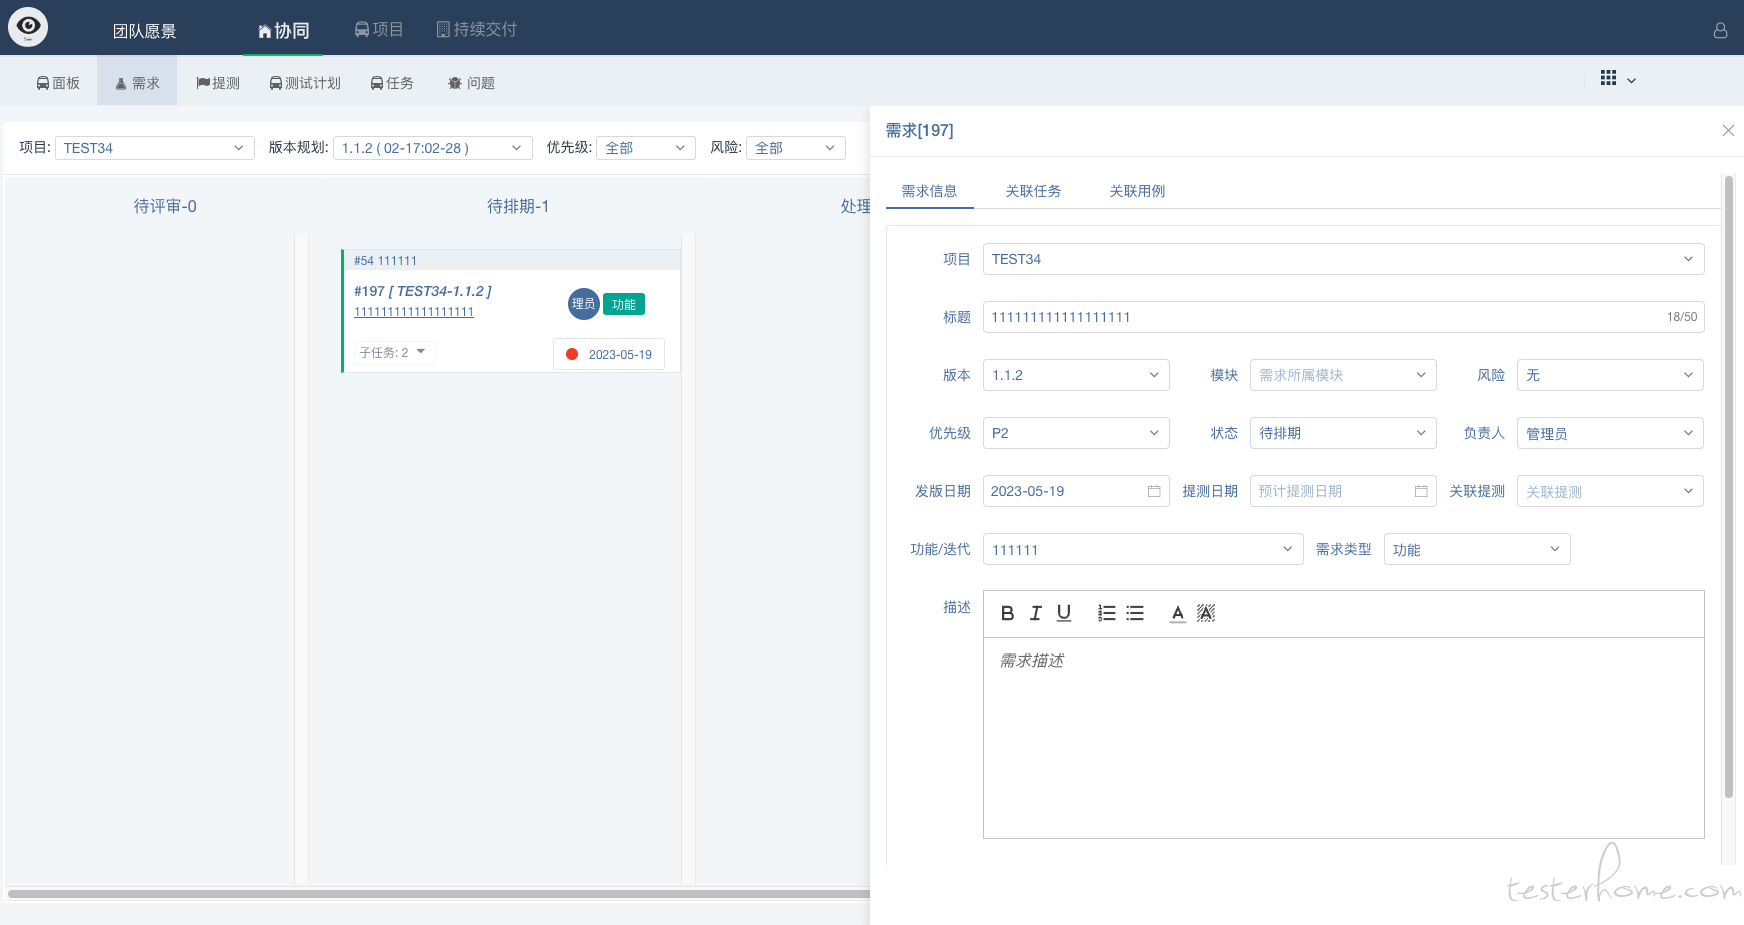Open the 1111111111111111111 requirement link
This screenshot has width=1744, height=925.
414,312
